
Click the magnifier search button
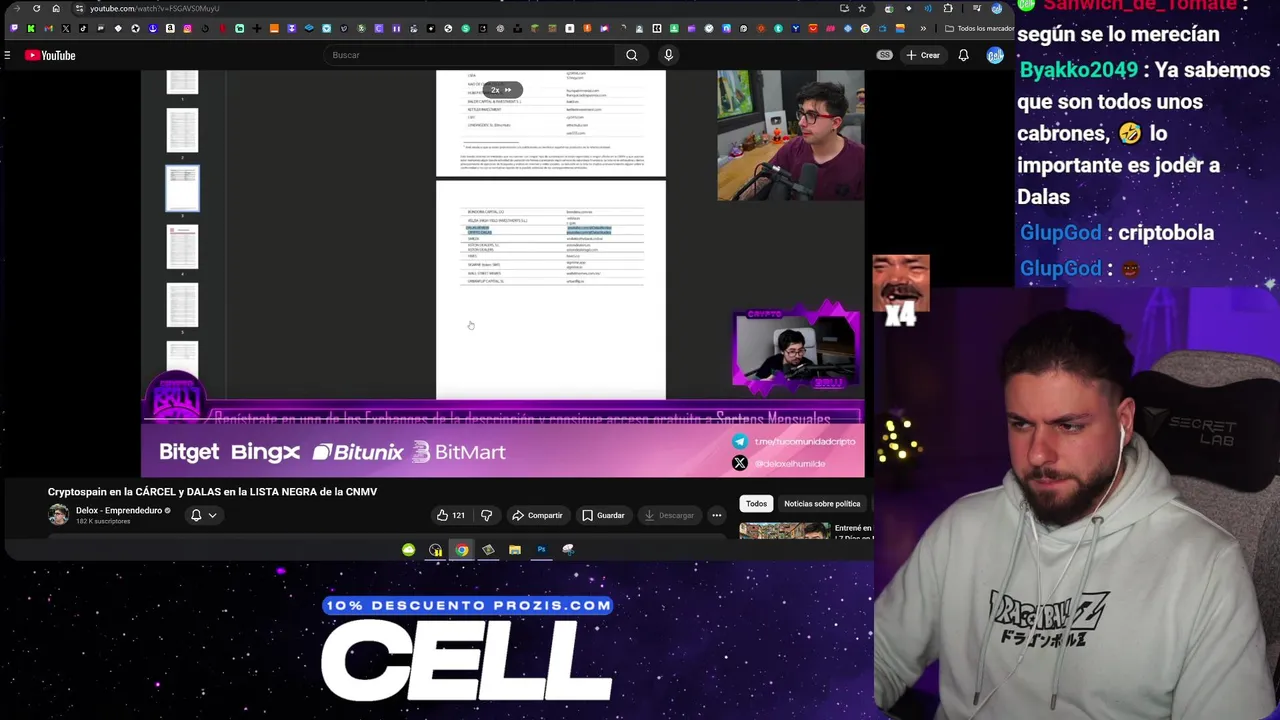click(x=632, y=55)
